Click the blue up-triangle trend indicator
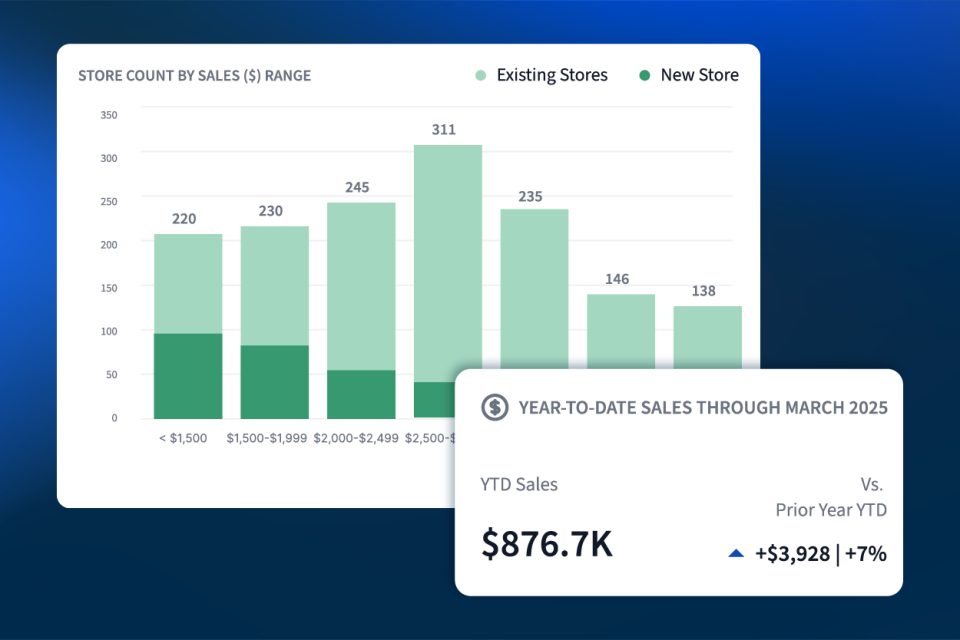The width and height of the screenshot is (960, 640). pos(736,552)
